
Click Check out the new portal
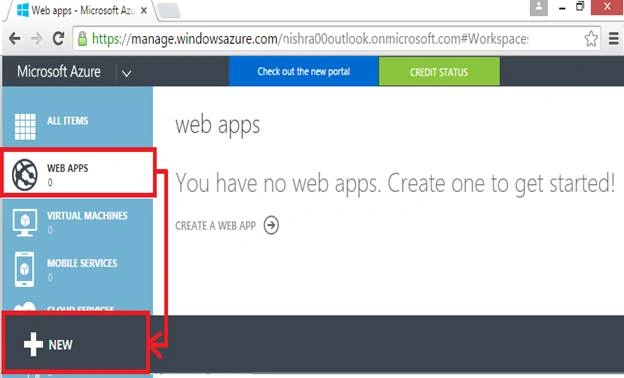[303, 71]
